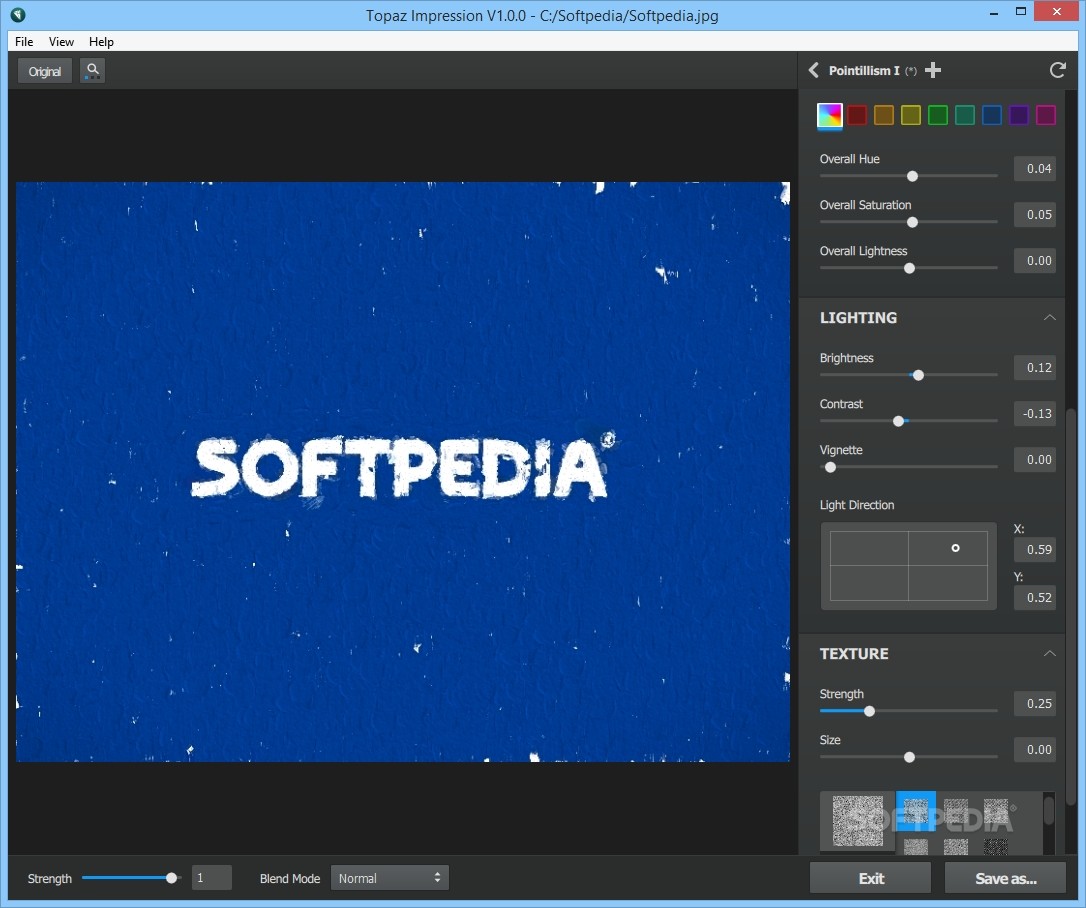Click the Overall Hue value field 0.04
The width and height of the screenshot is (1086, 908).
1035,168
